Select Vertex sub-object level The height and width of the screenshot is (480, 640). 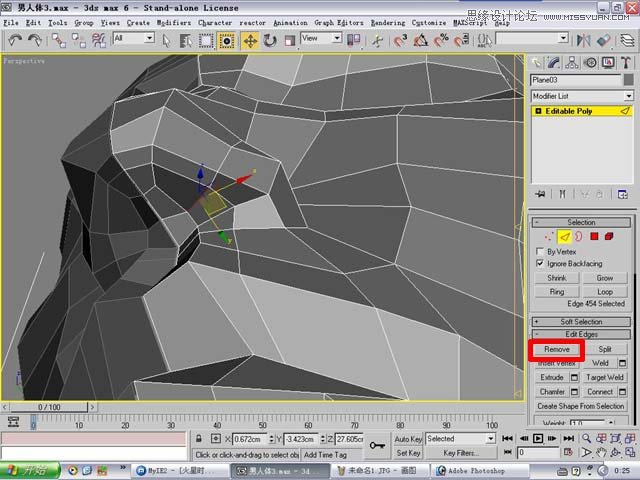click(x=549, y=236)
